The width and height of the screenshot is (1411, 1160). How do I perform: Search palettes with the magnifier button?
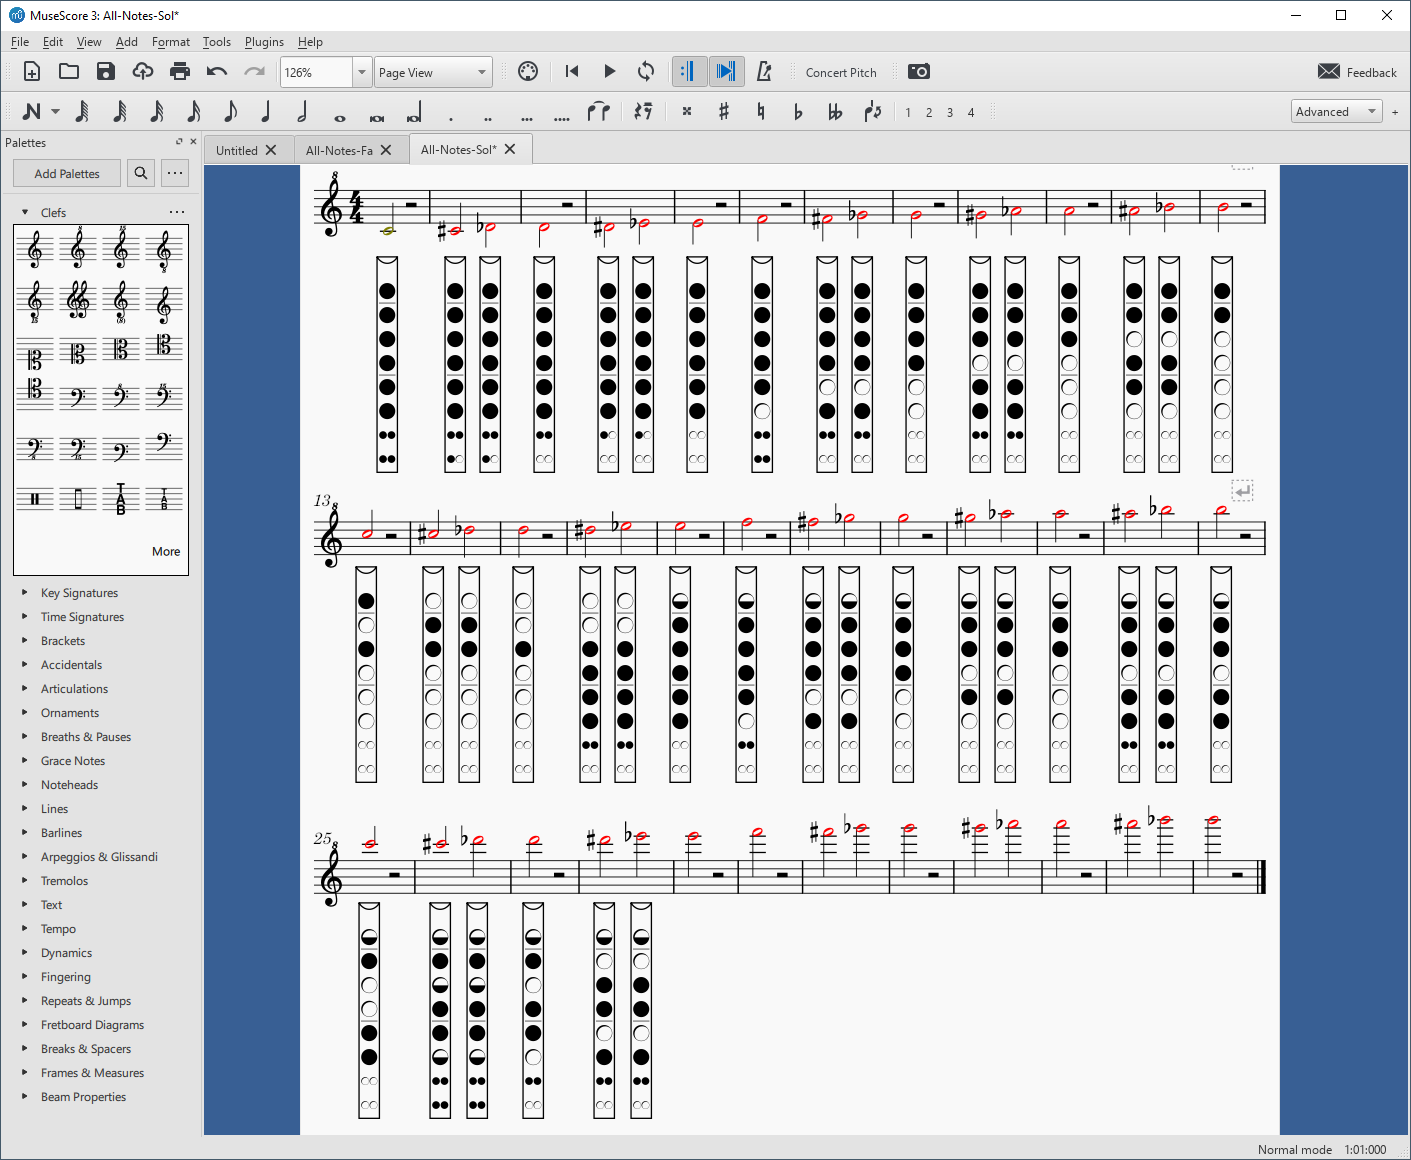(141, 173)
